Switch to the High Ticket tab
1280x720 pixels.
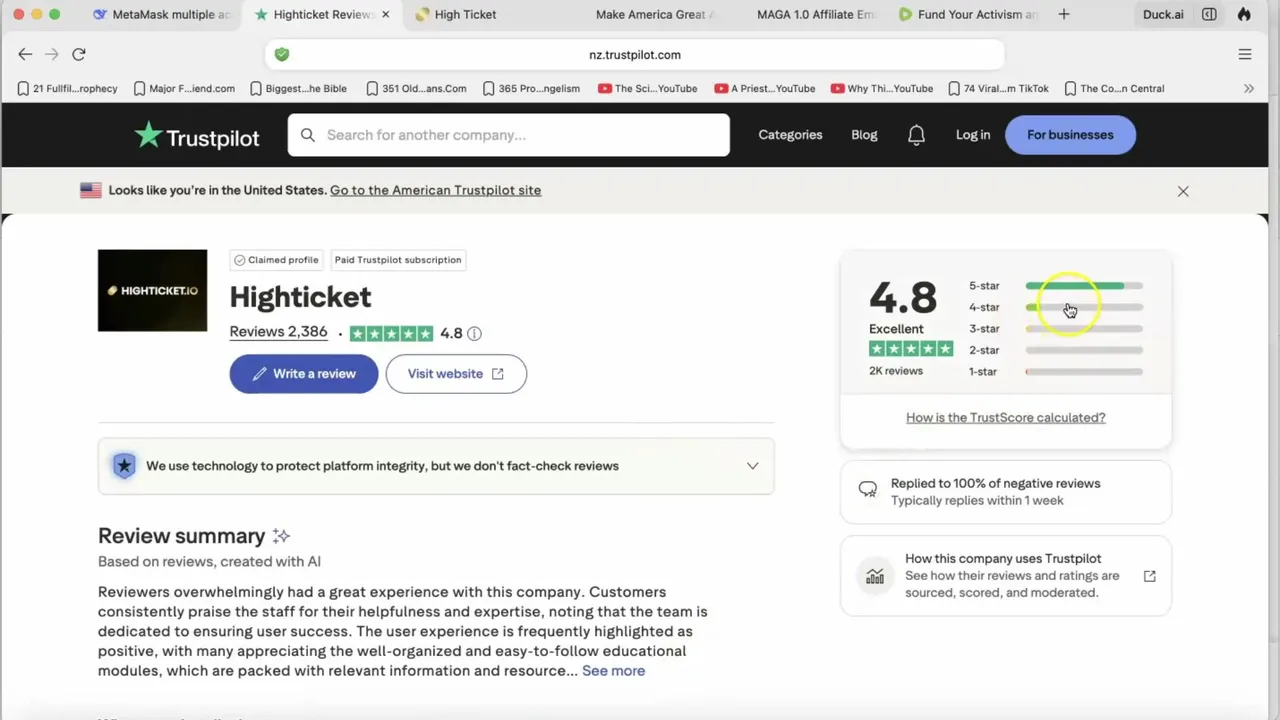465,14
